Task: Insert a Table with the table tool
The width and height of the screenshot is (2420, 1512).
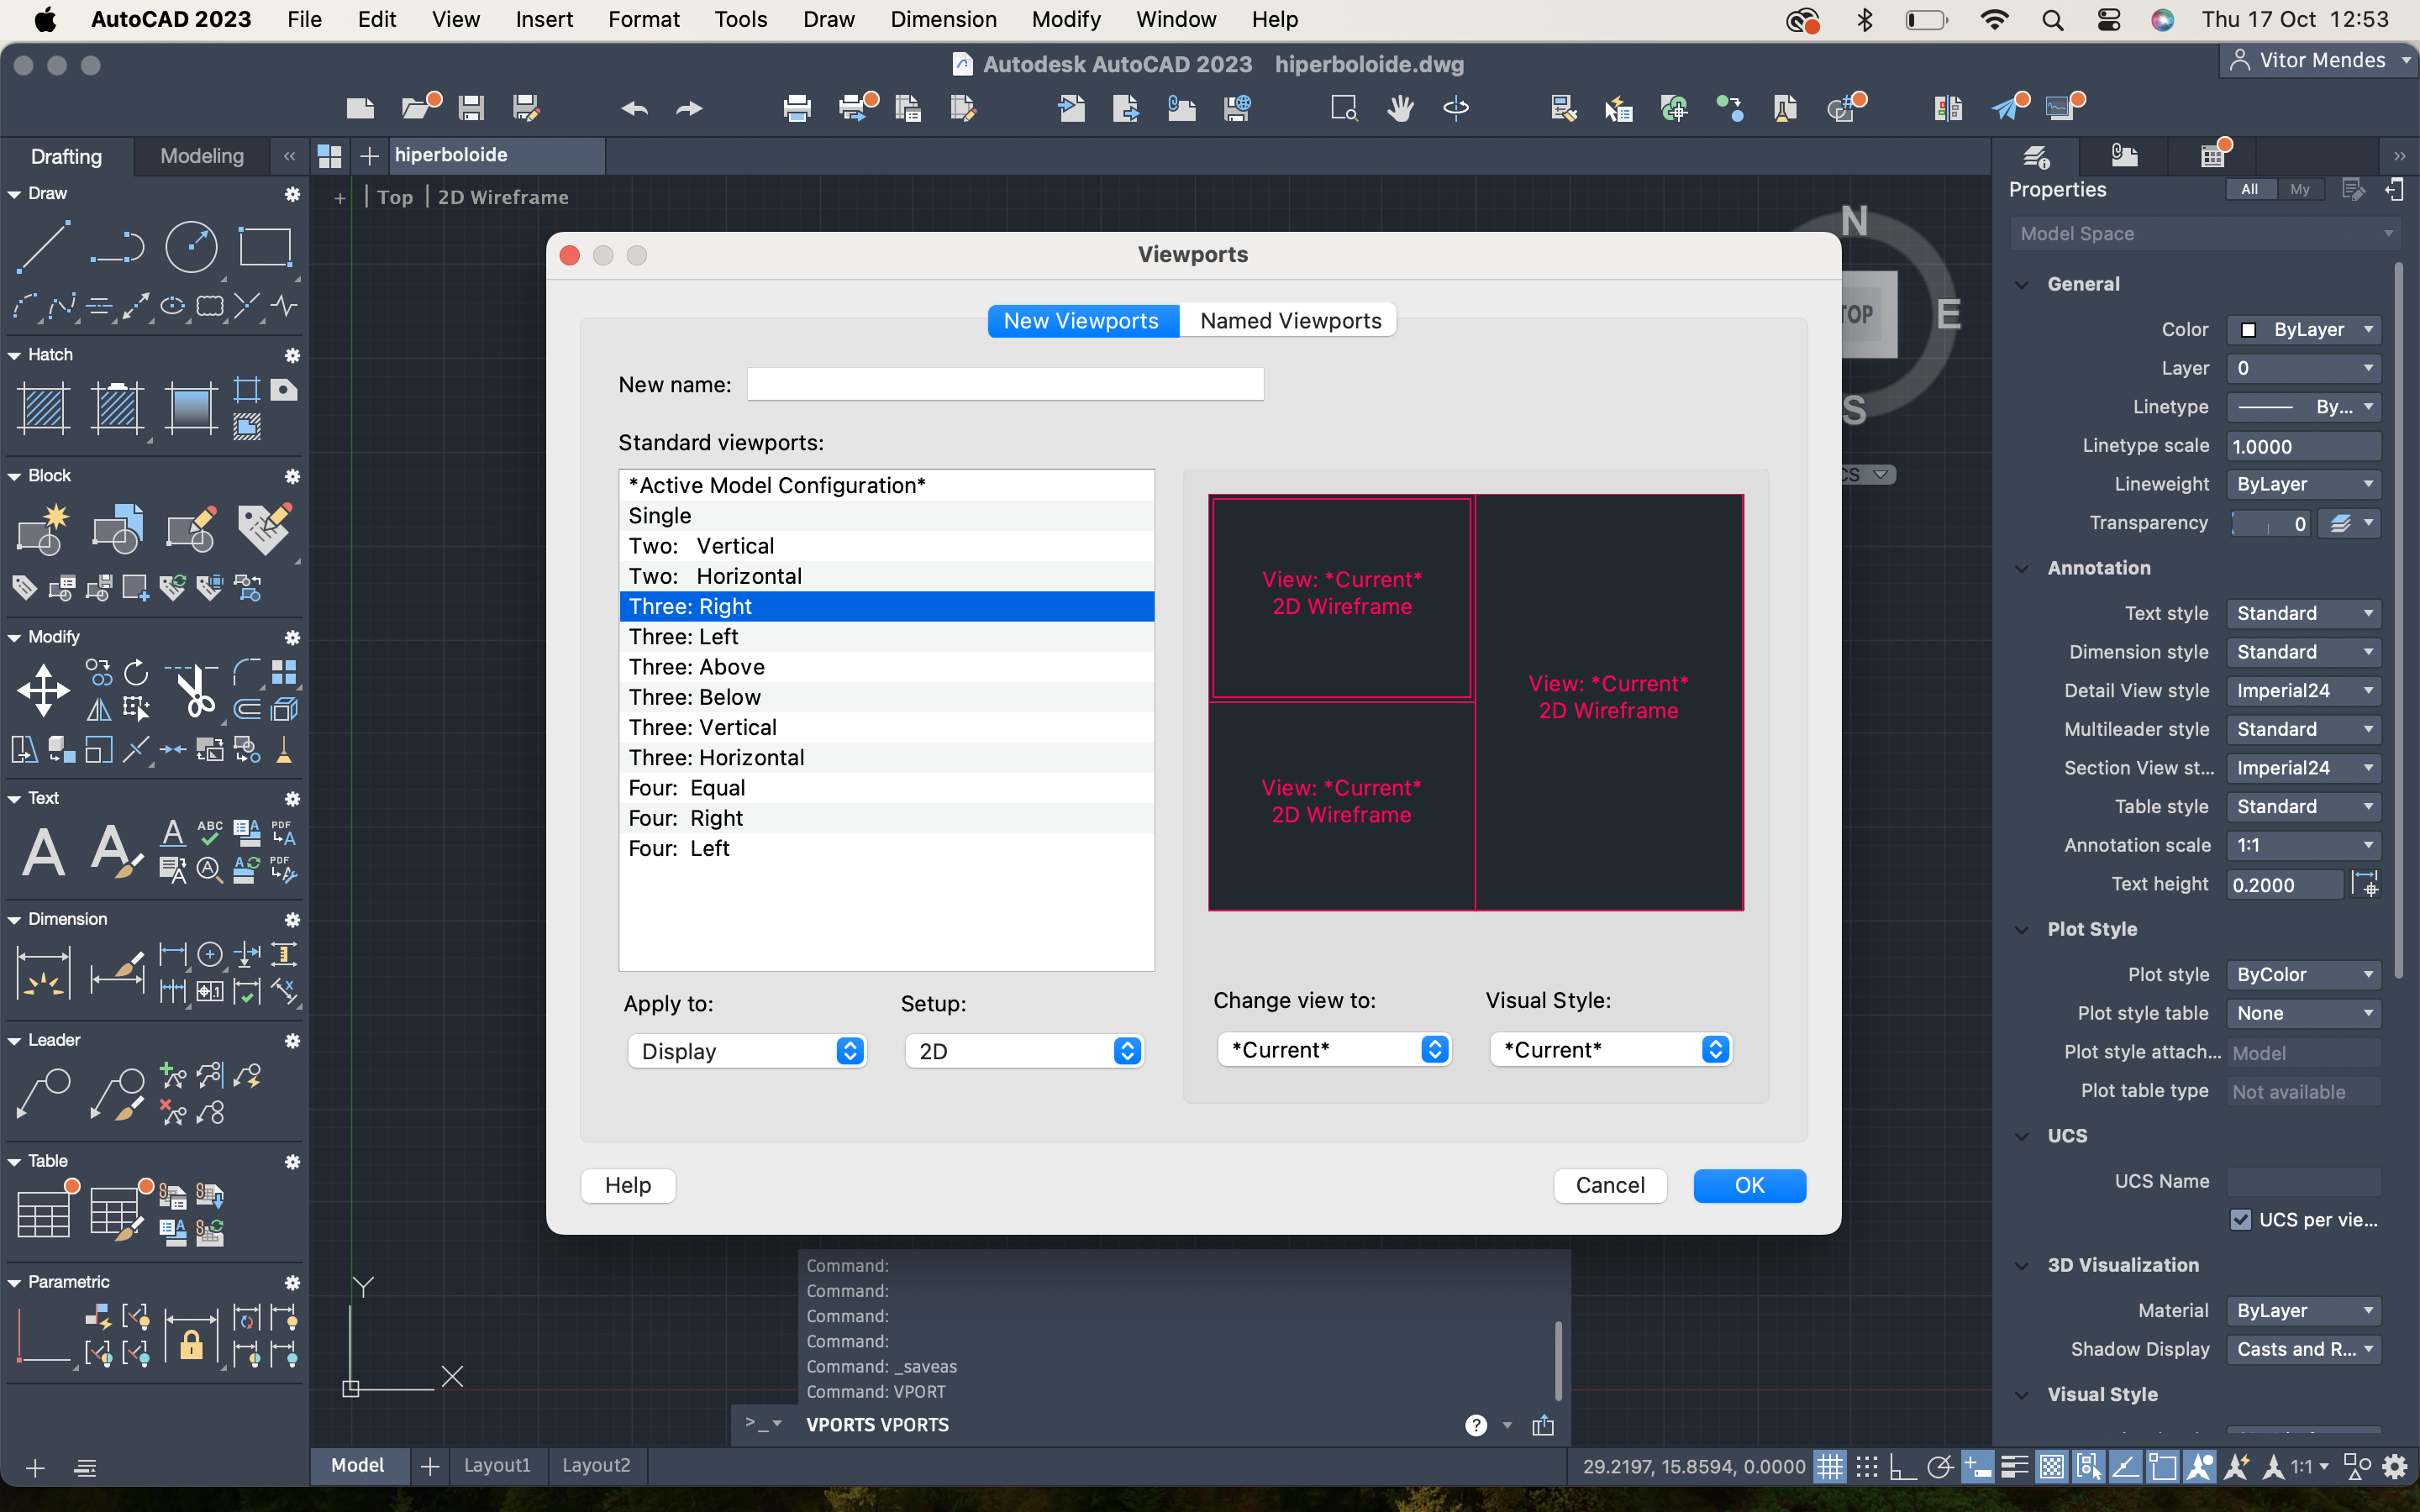Action: click(44, 1214)
